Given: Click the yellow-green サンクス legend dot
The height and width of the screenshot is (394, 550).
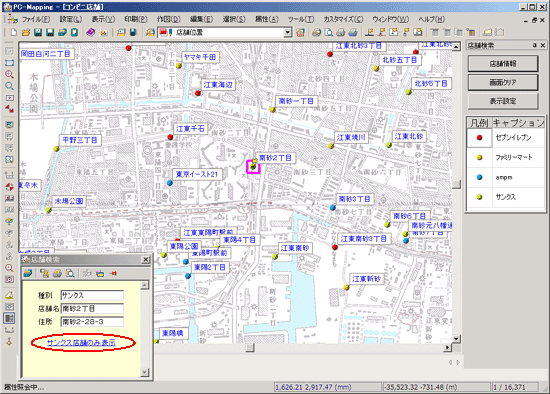Looking at the screenshot, I should click(479, 197).
